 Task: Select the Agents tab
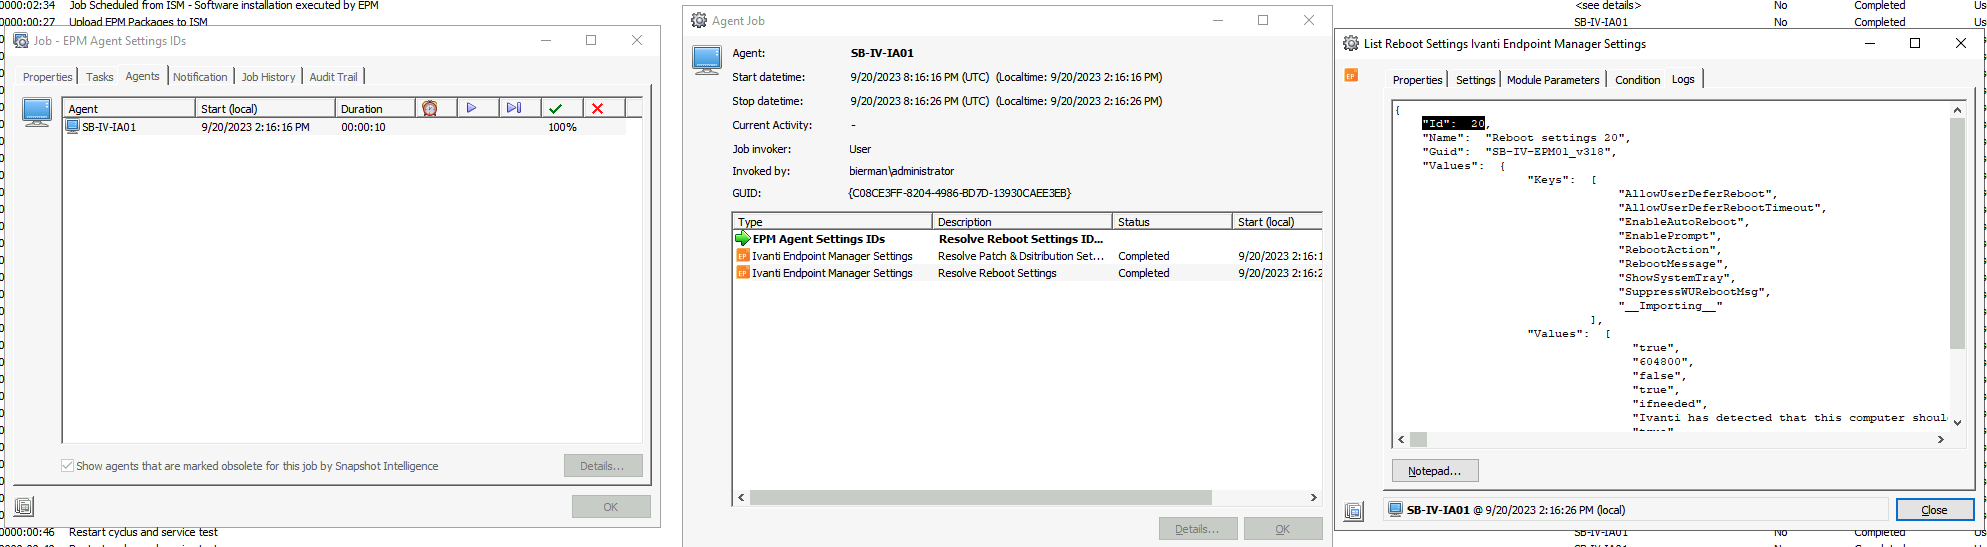pos(142,76)
